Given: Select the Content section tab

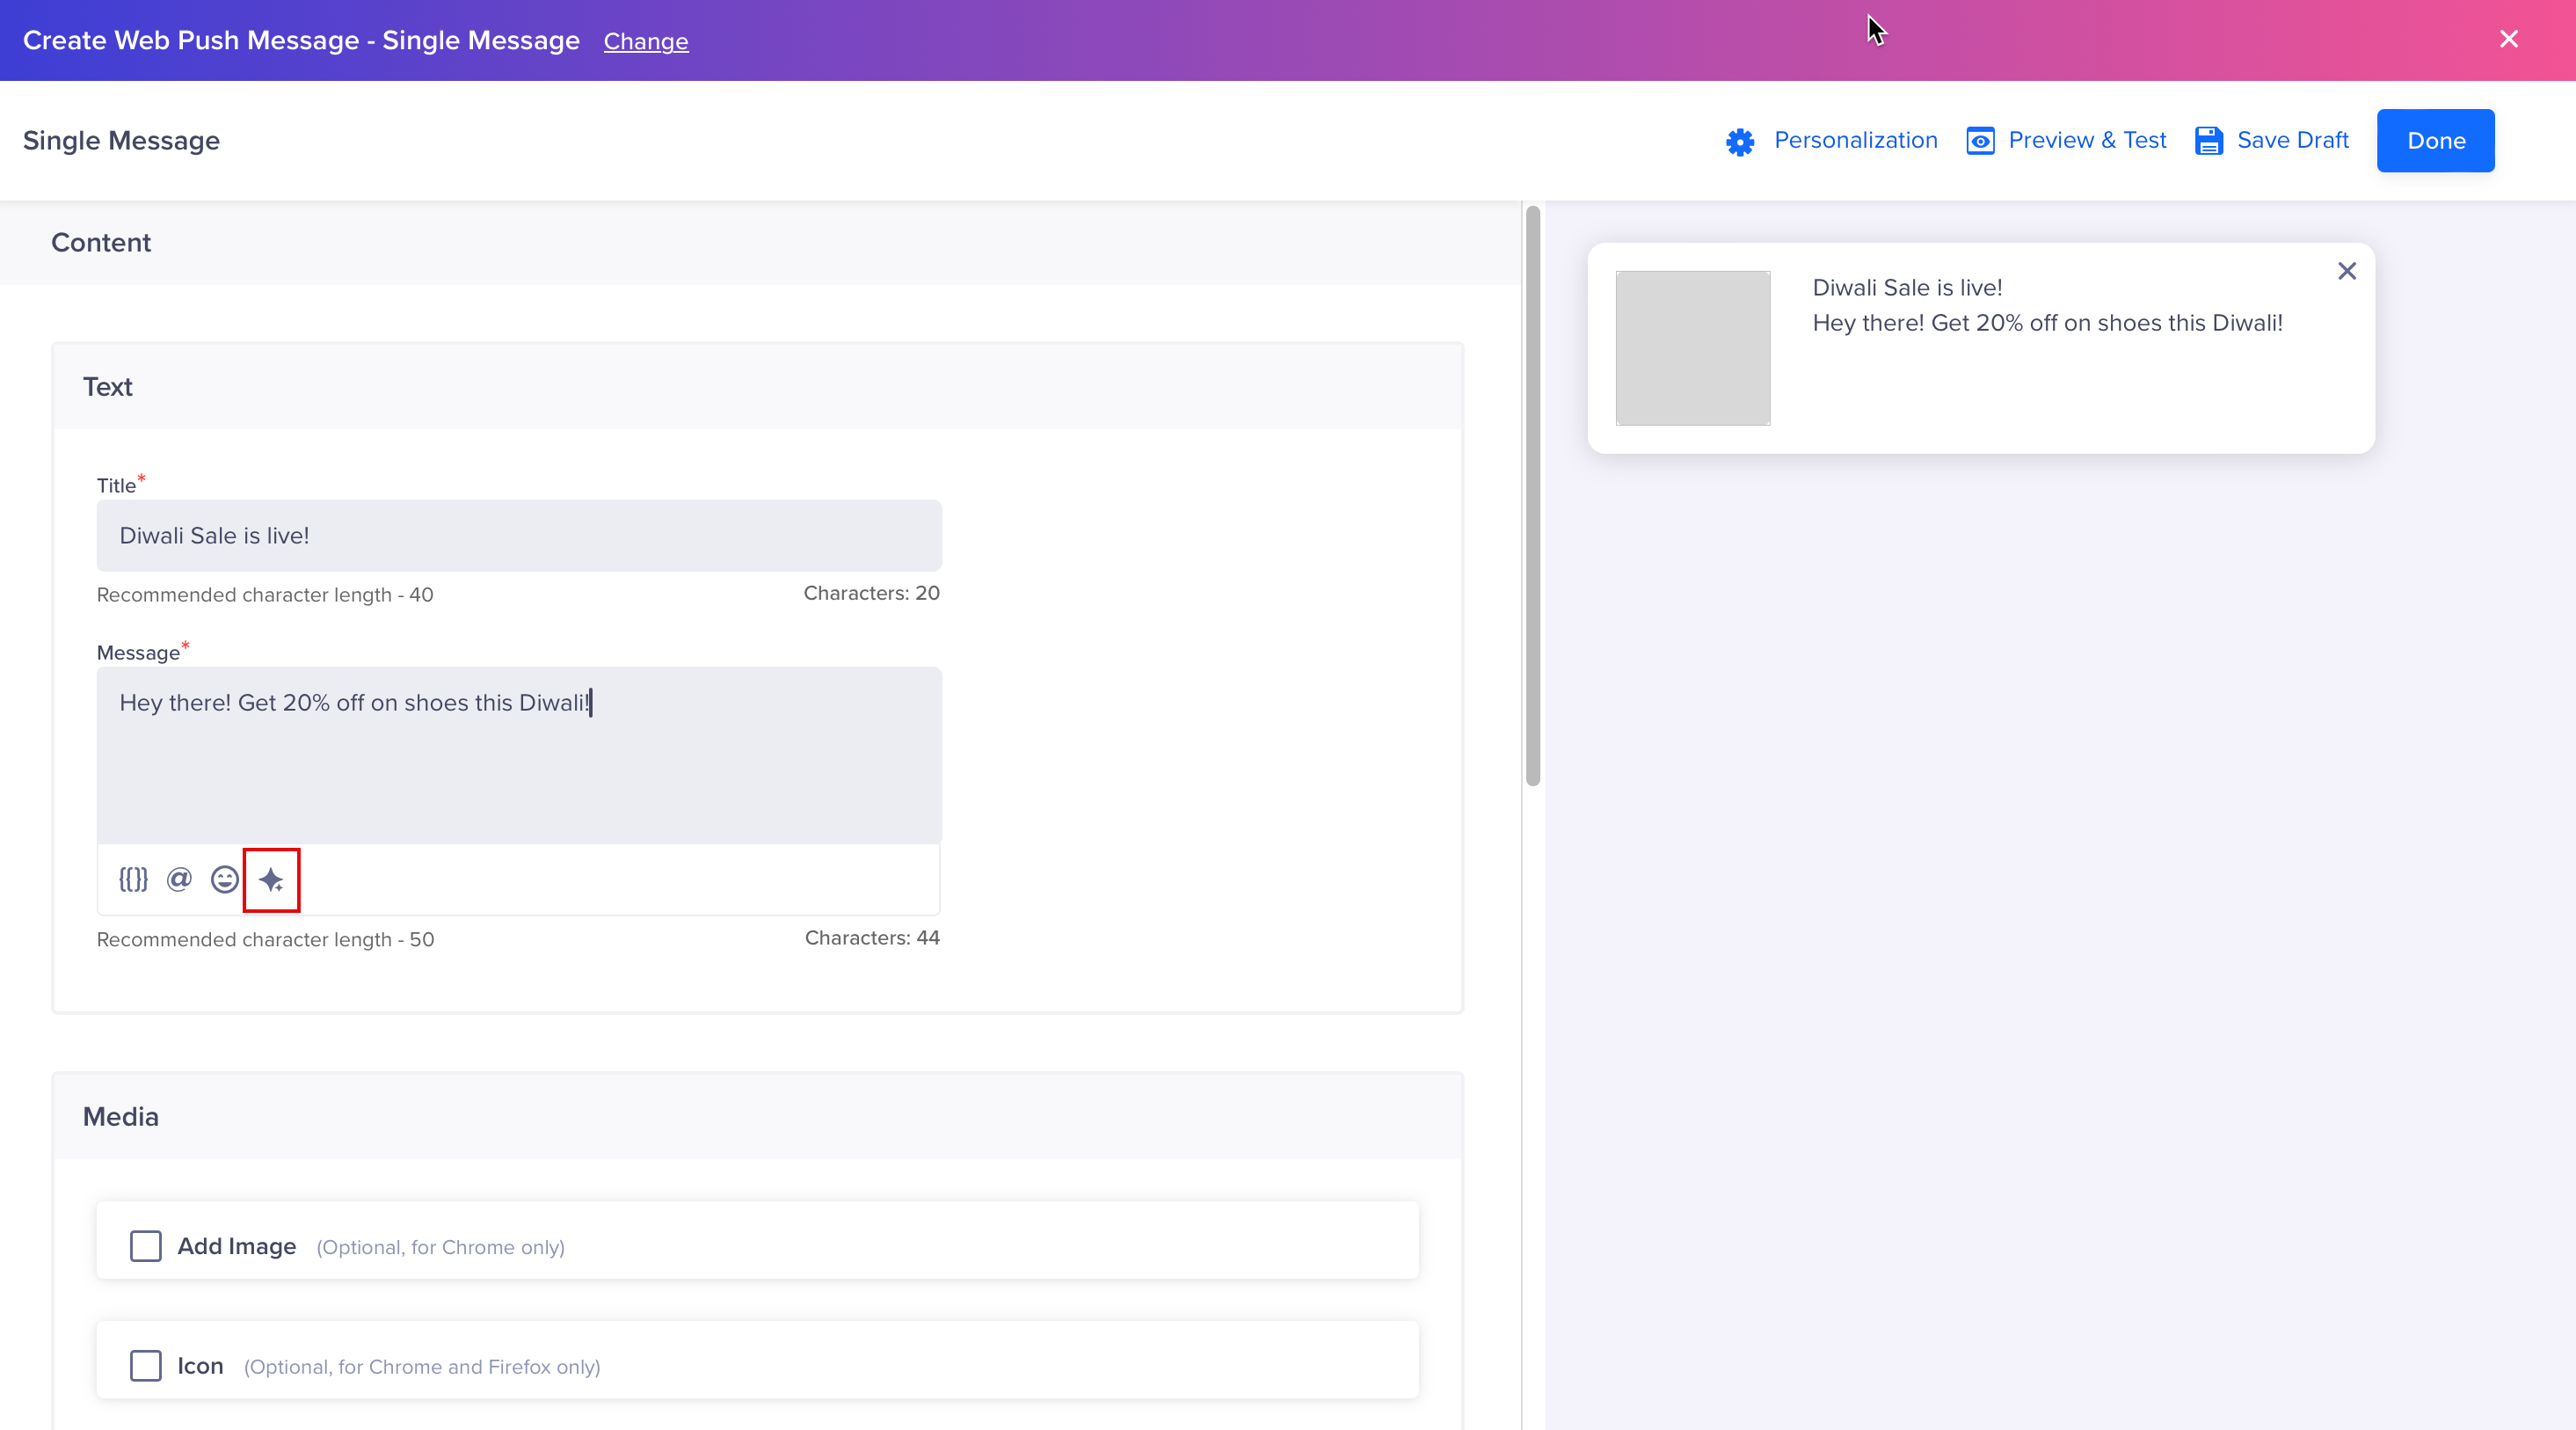Looking at the screenshot, I should (x=102, y=243).
